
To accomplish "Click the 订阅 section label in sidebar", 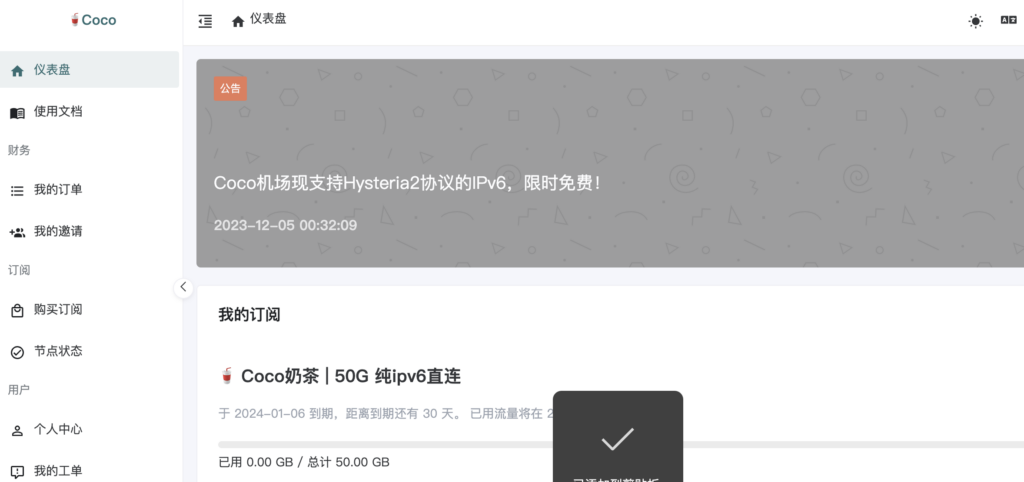I will coord(19,270).
